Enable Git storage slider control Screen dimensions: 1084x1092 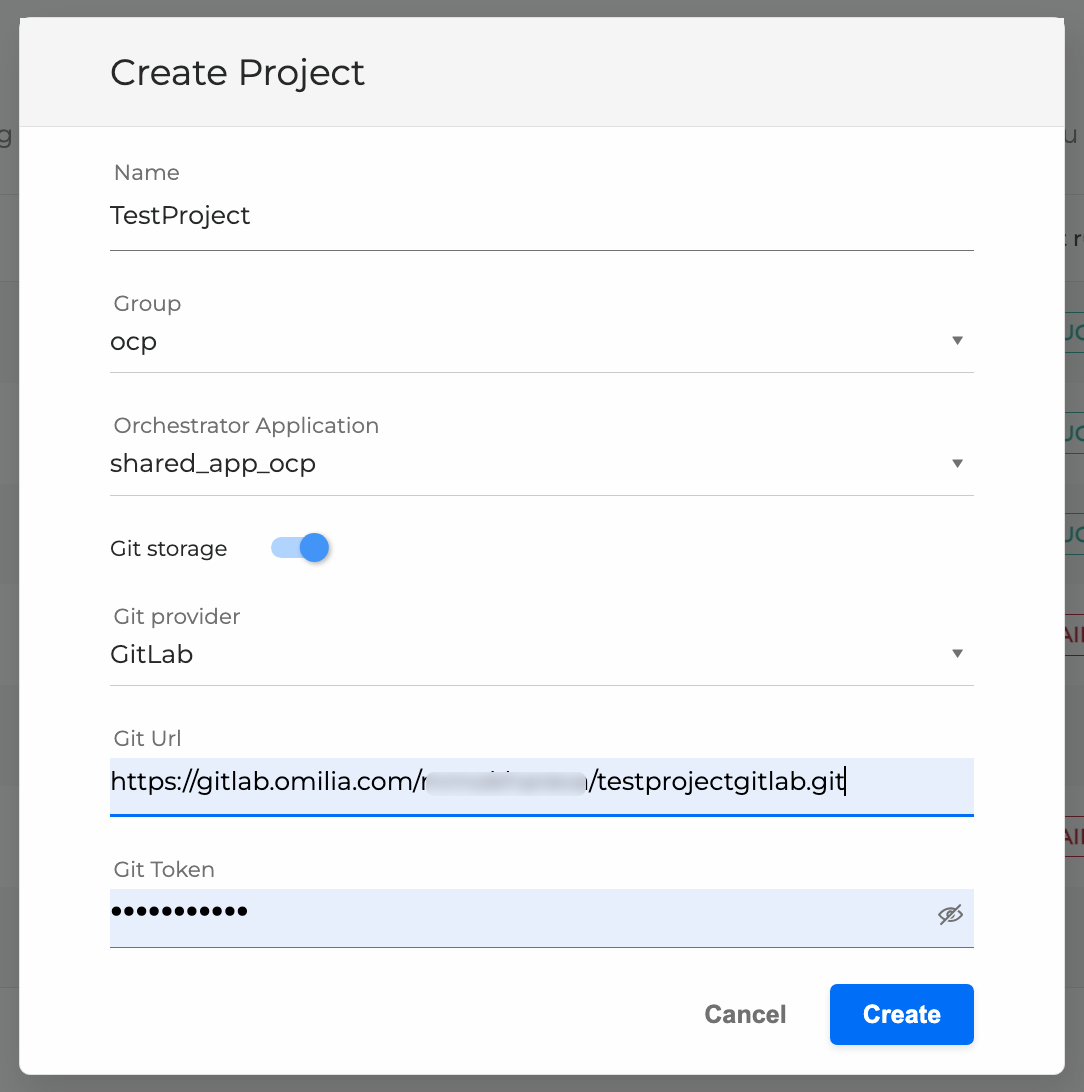[299, 548]
